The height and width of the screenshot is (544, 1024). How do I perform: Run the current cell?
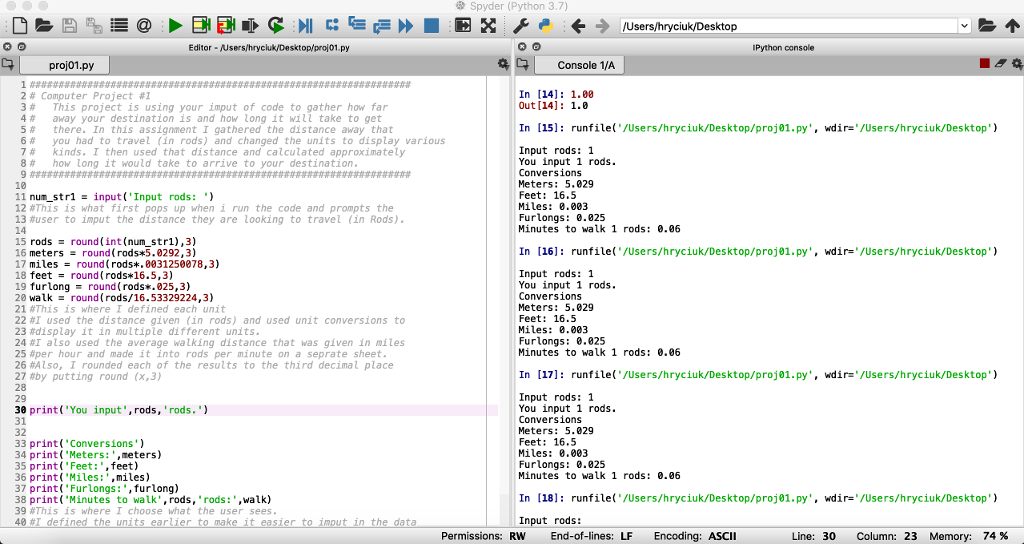[200, 25]
